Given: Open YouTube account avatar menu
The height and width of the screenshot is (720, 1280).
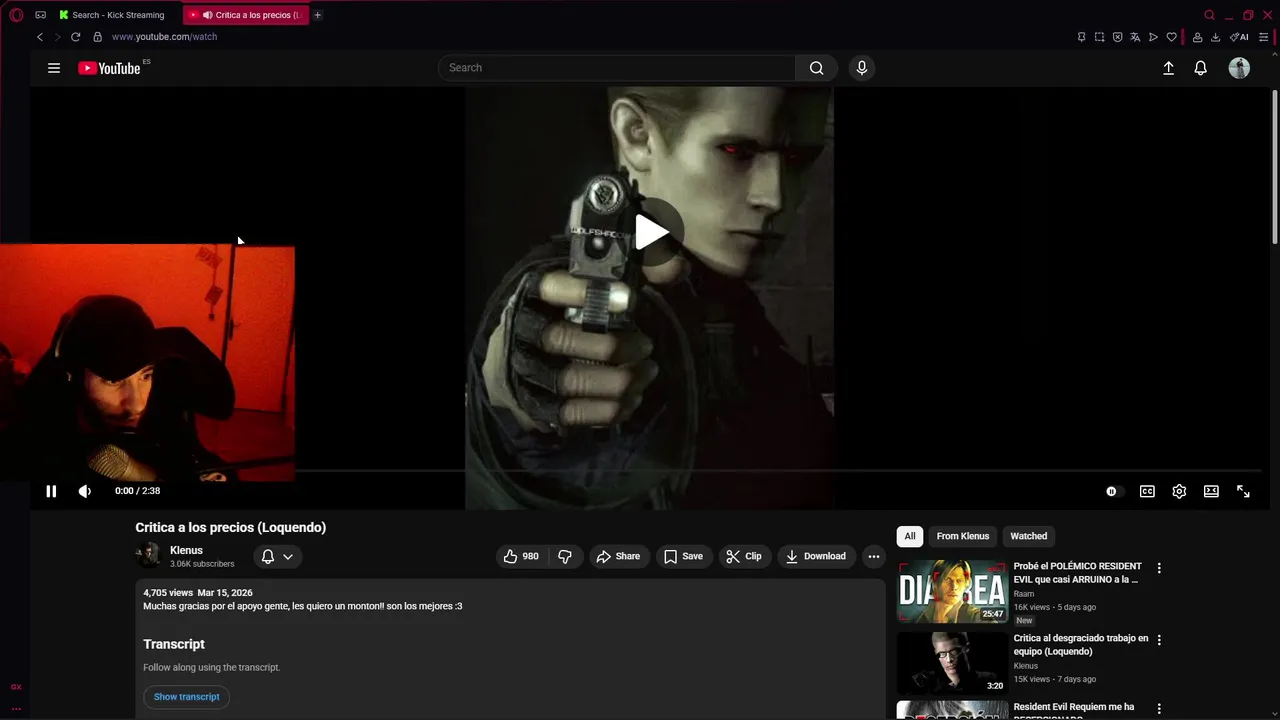Looking at the screenshot, I should tap(1239, 68).
